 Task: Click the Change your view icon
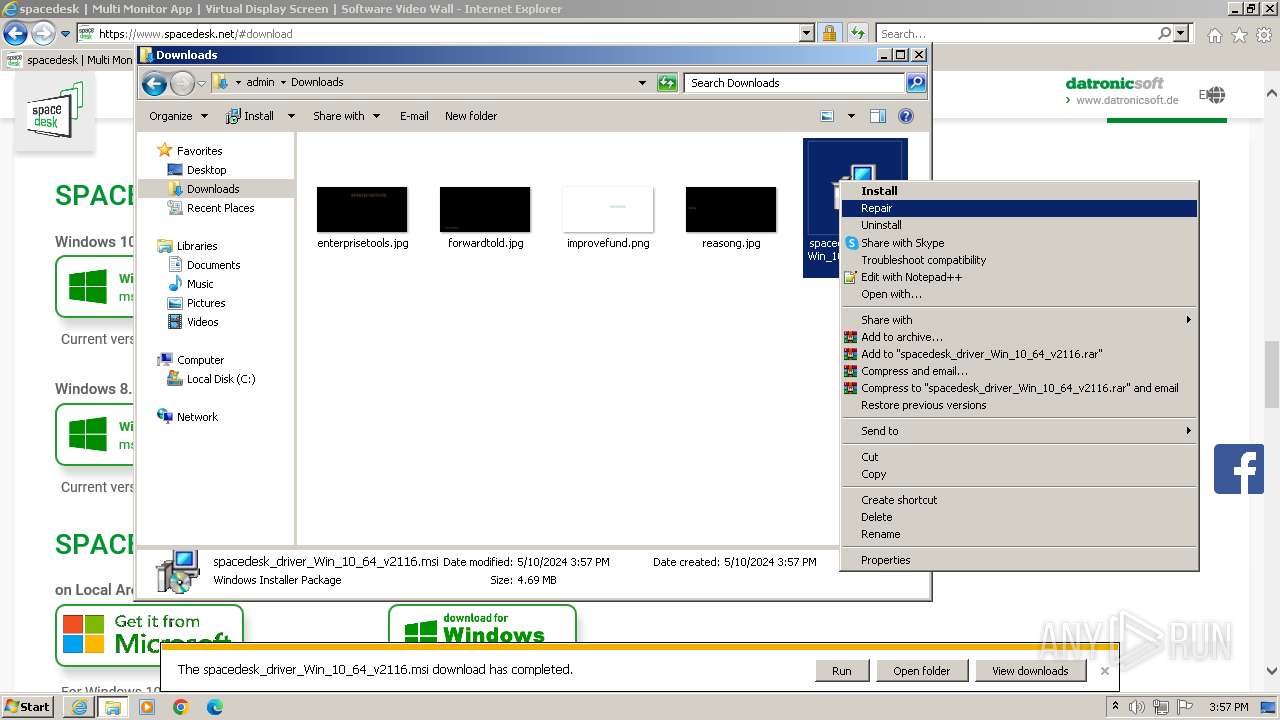tap(827, 116)
